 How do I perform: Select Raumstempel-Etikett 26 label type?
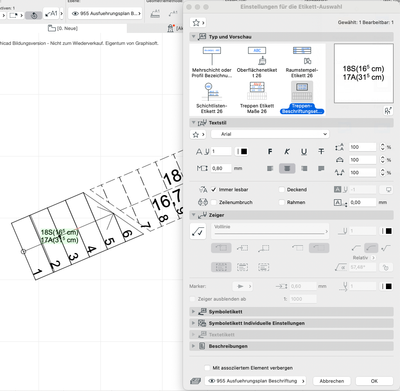(x=302, y=62)
